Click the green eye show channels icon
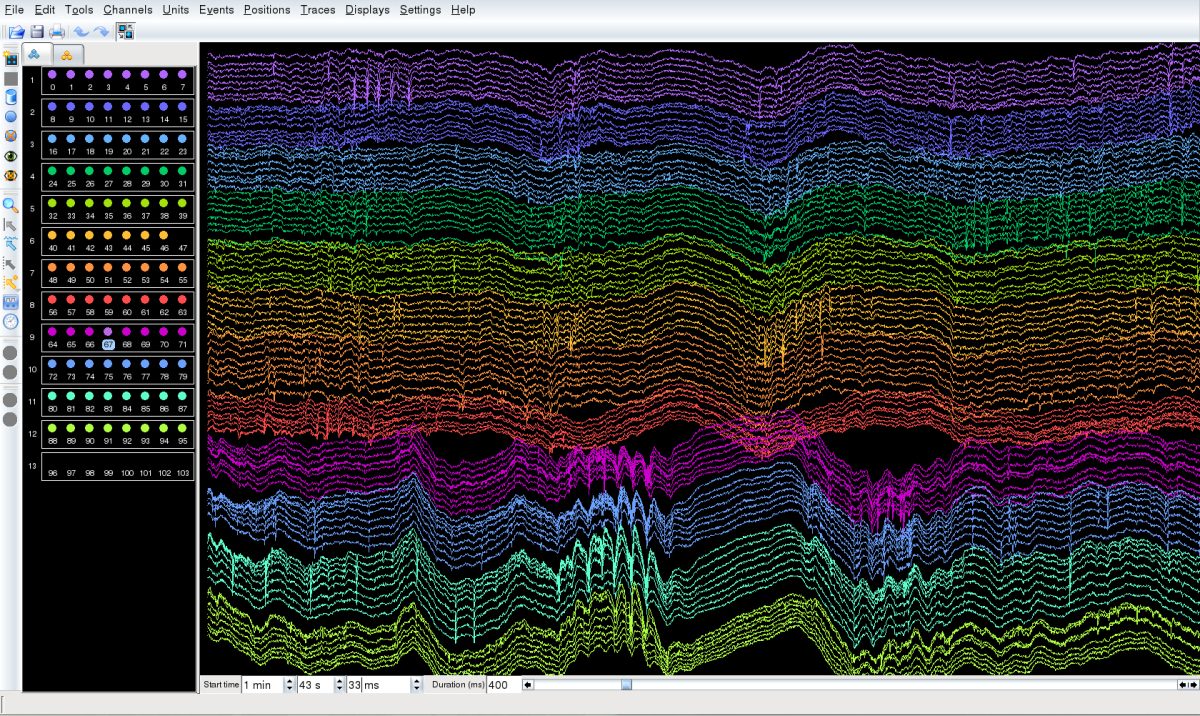1200x716 pixels. pos(10,156)
